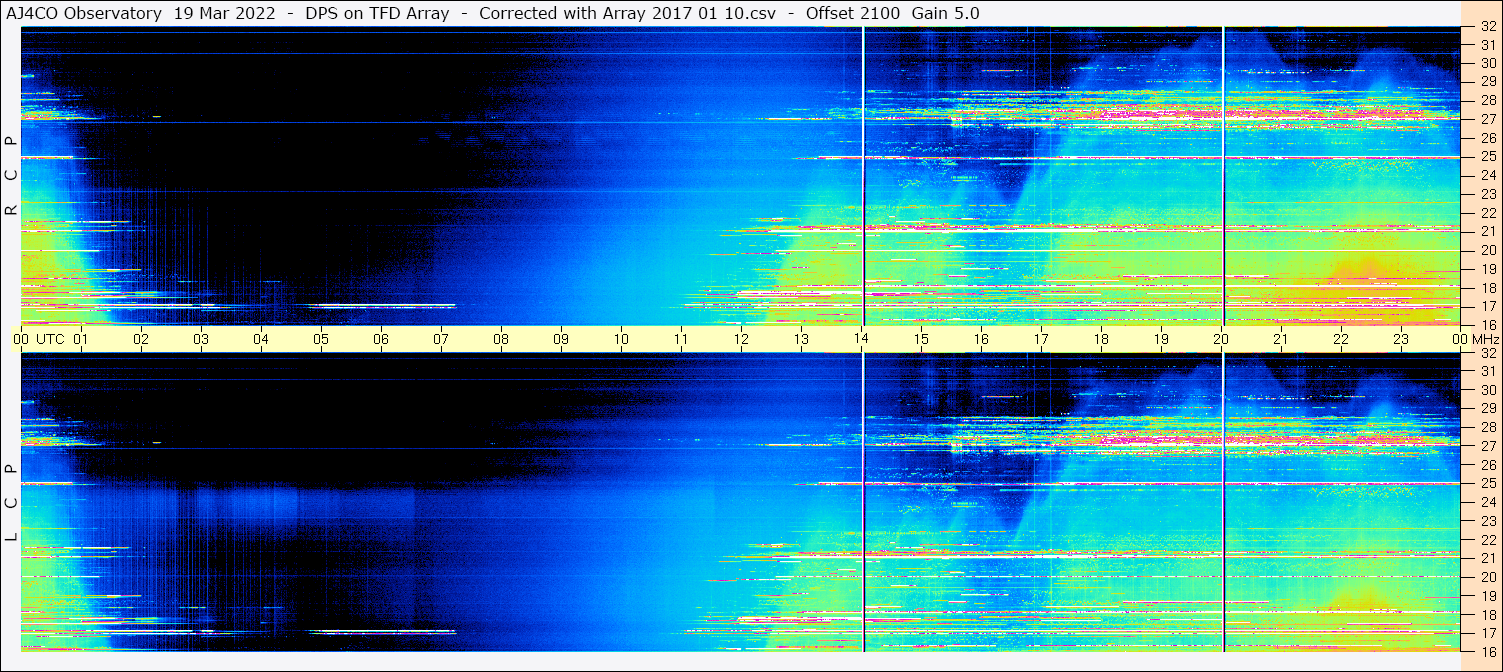Click the UTC label on the time axis
Screen dimensions: 1503x672
click(51, 339)
